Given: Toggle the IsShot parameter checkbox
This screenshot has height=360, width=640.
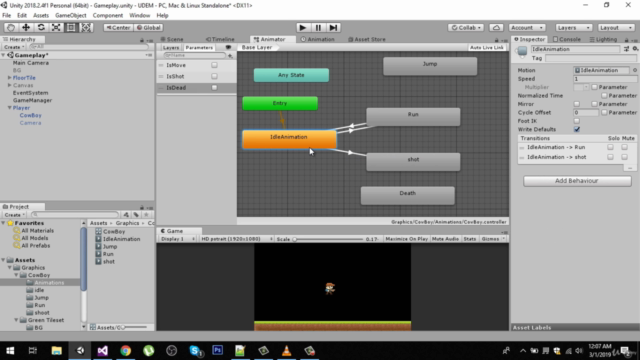Looking at the screenshot, I should point(214,76).
